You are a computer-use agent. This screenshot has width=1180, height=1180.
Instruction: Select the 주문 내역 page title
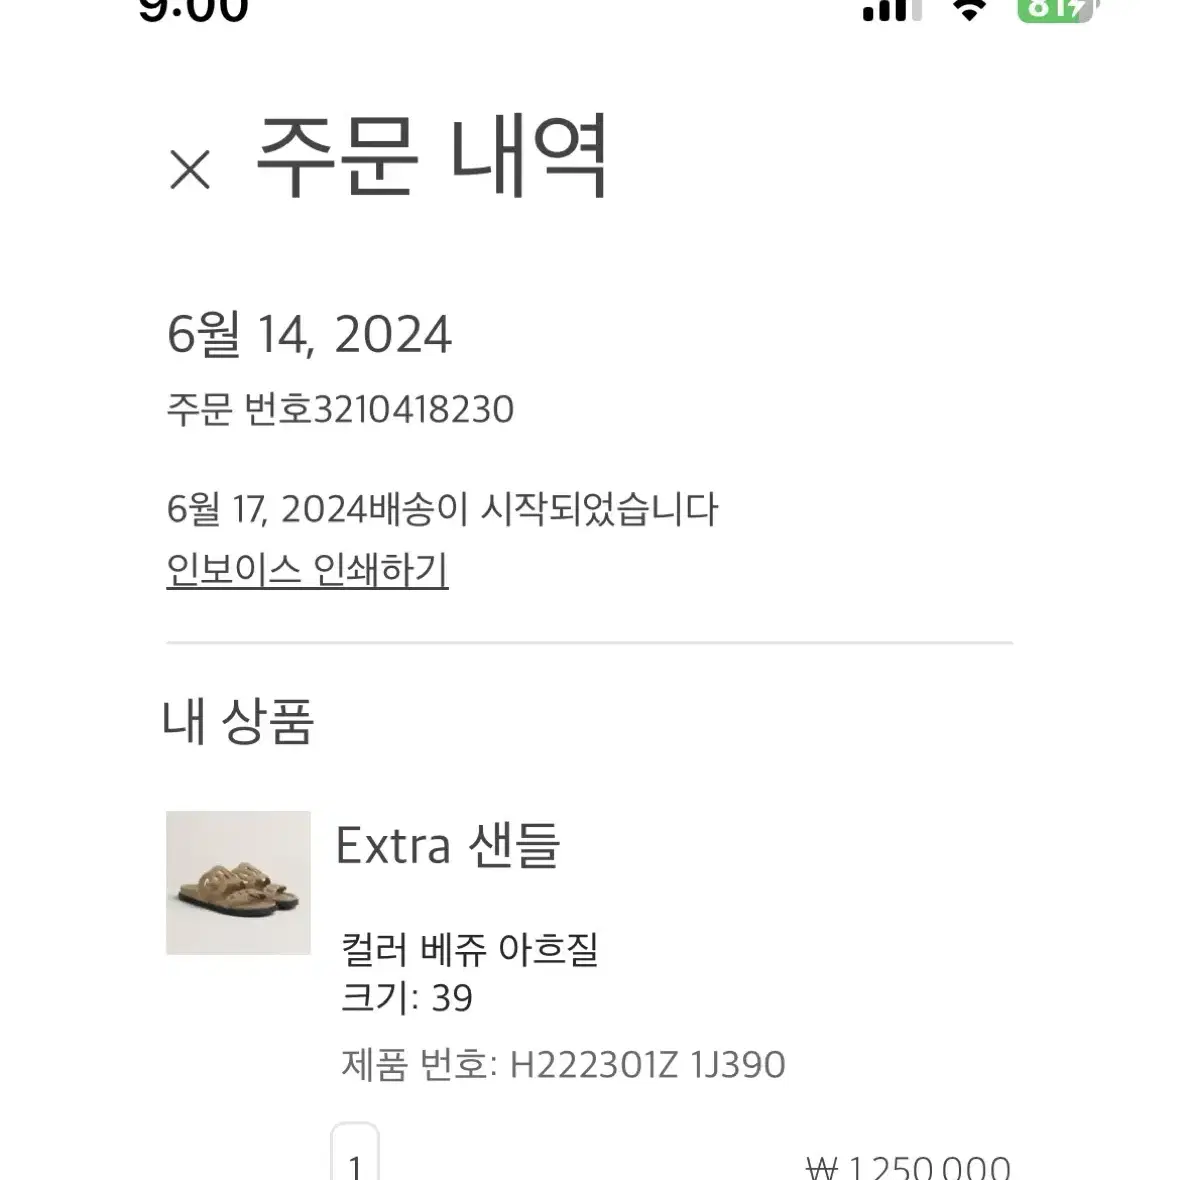(431, 157)
